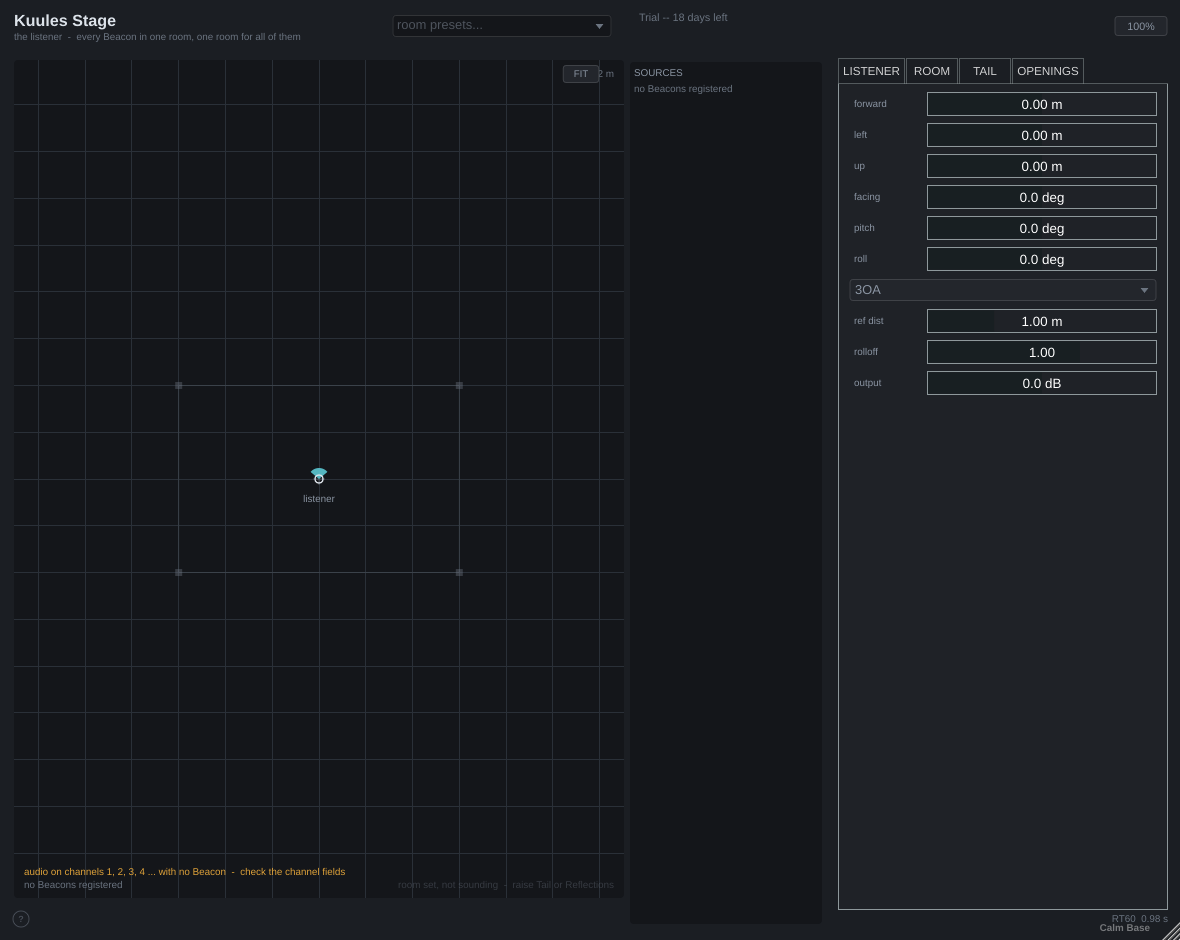
Task: Open the 100% zoom scale selector
Action: [1141, 26]
